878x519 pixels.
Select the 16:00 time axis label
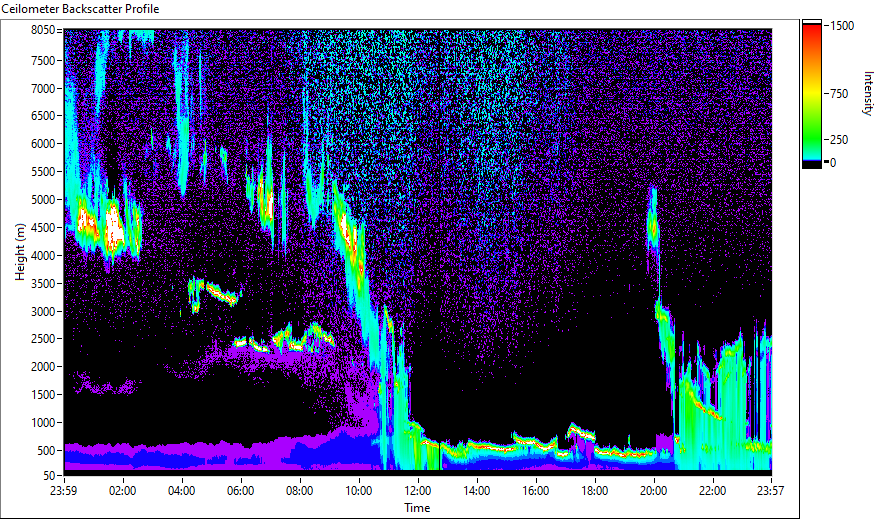click(536, 491)
